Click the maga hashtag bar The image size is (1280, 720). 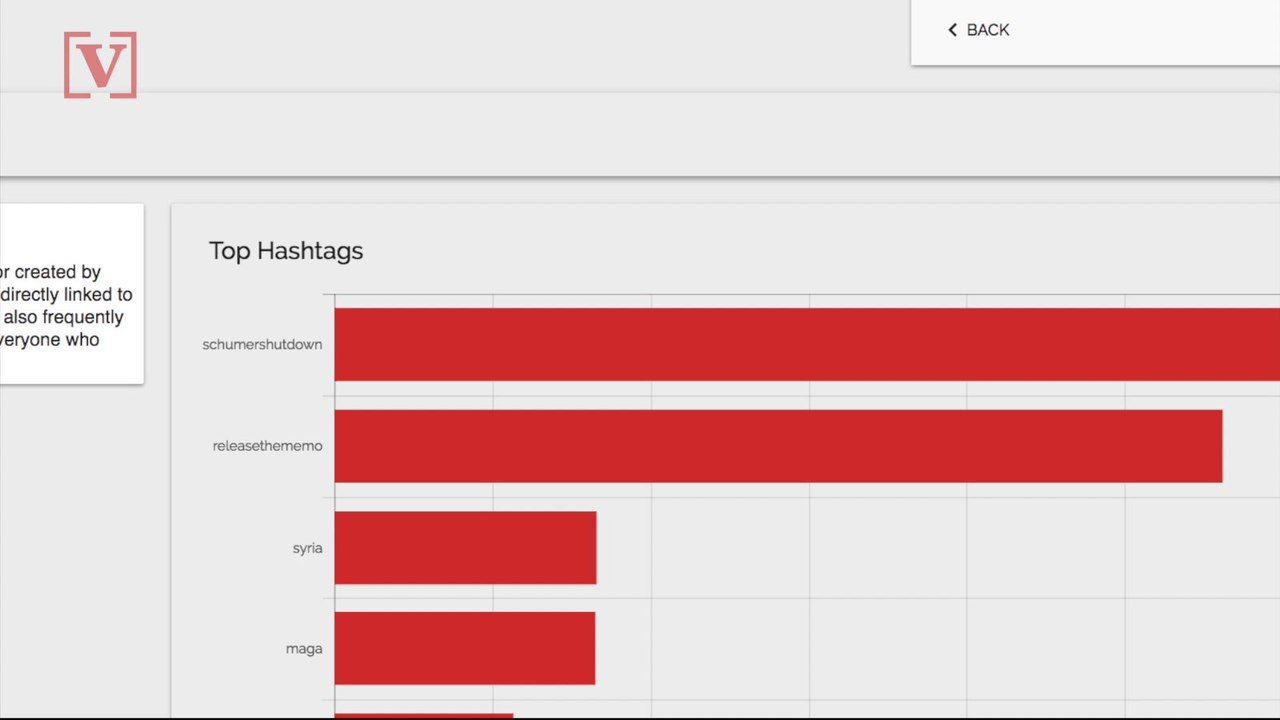[x=465, y=648]
